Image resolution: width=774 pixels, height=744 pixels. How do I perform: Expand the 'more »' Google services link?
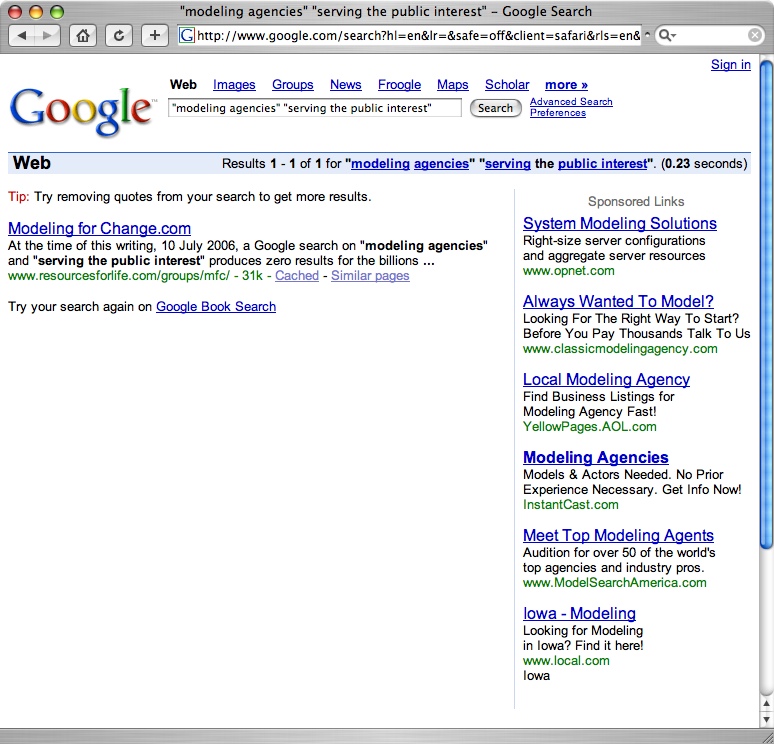566,85
